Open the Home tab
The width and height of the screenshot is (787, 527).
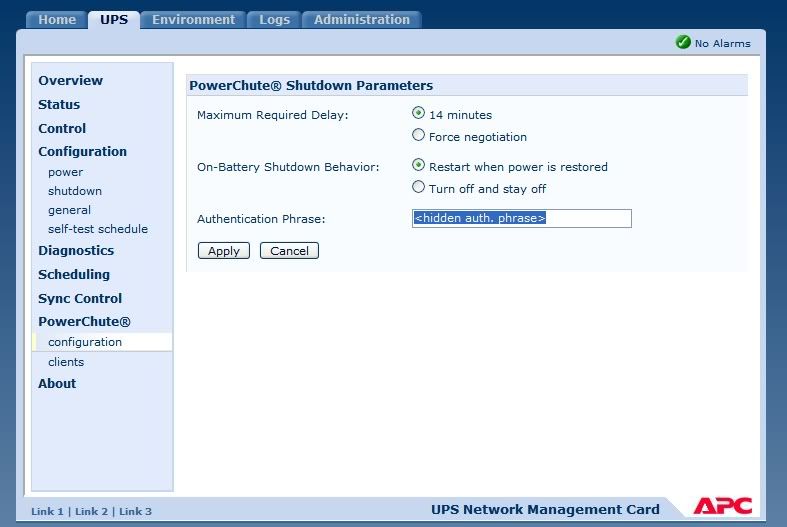[57, 20]
